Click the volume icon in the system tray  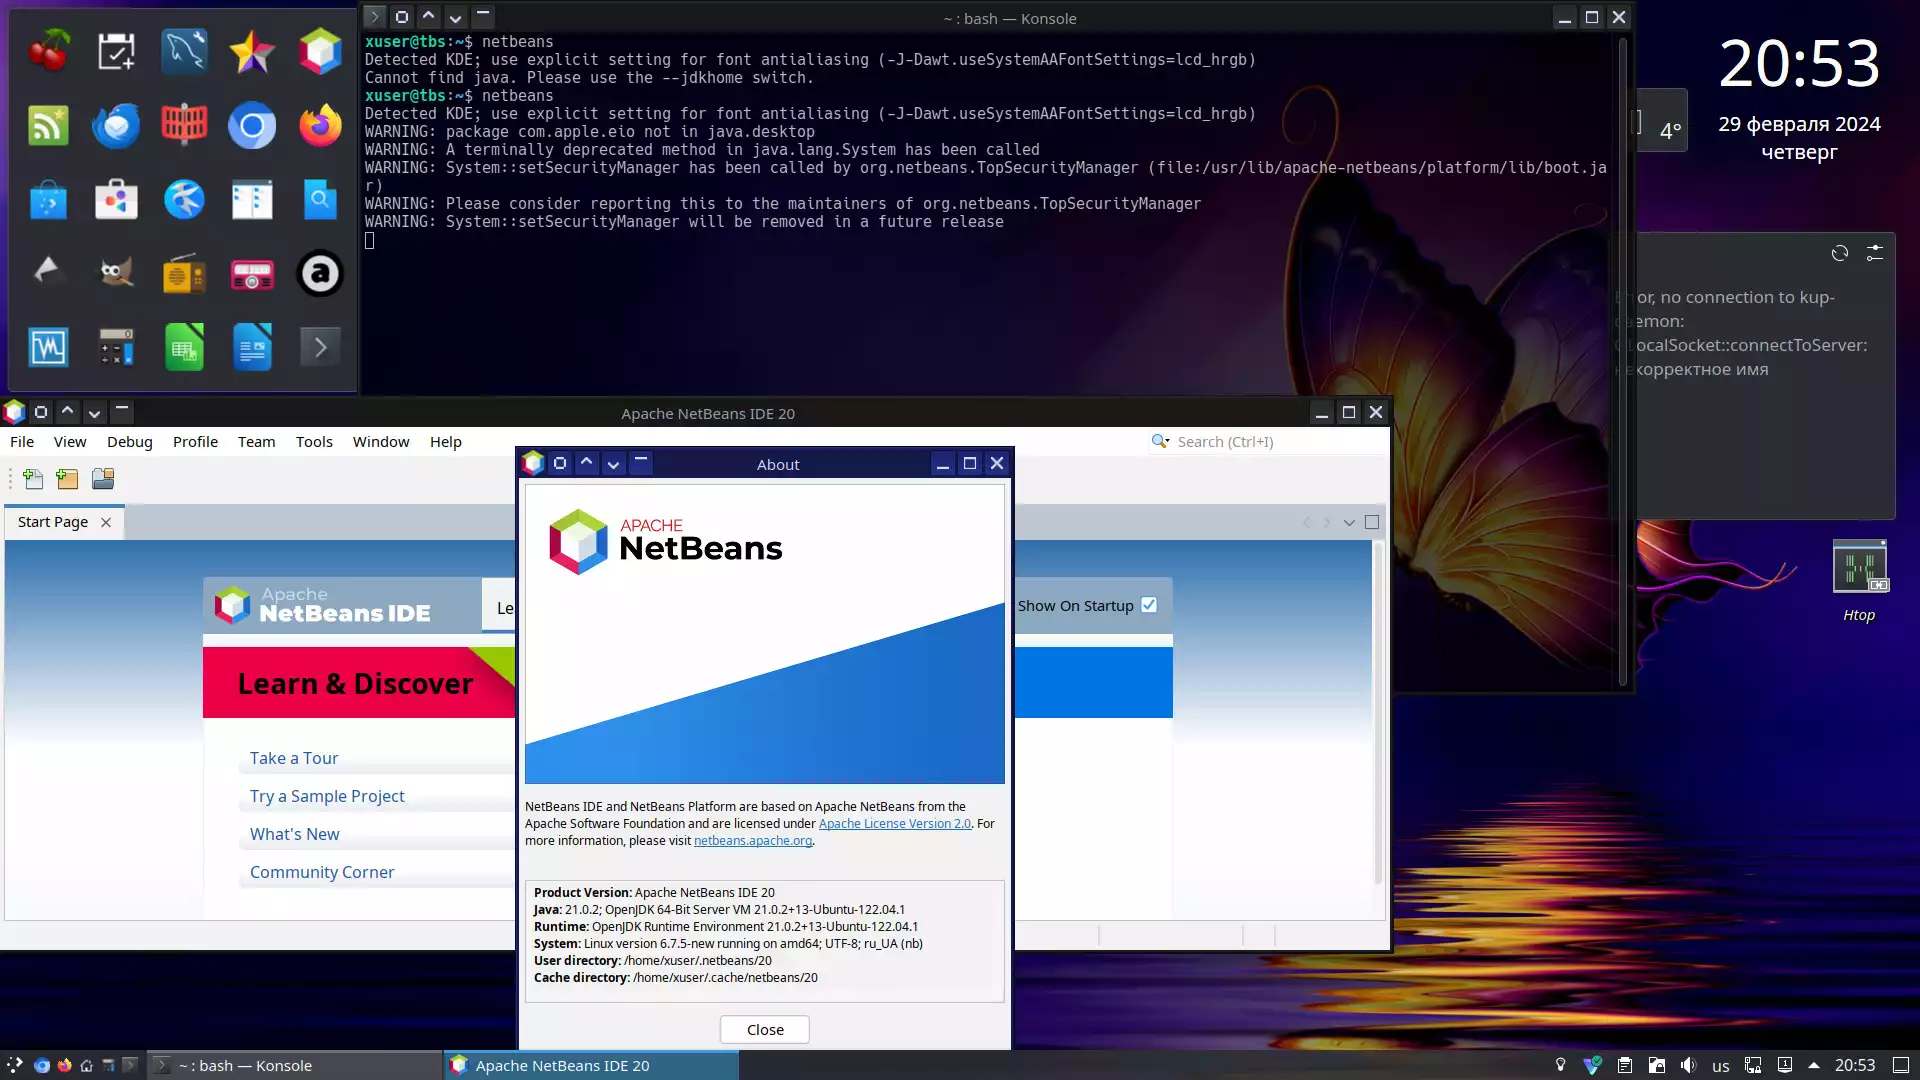[x=1688, y=1065]
